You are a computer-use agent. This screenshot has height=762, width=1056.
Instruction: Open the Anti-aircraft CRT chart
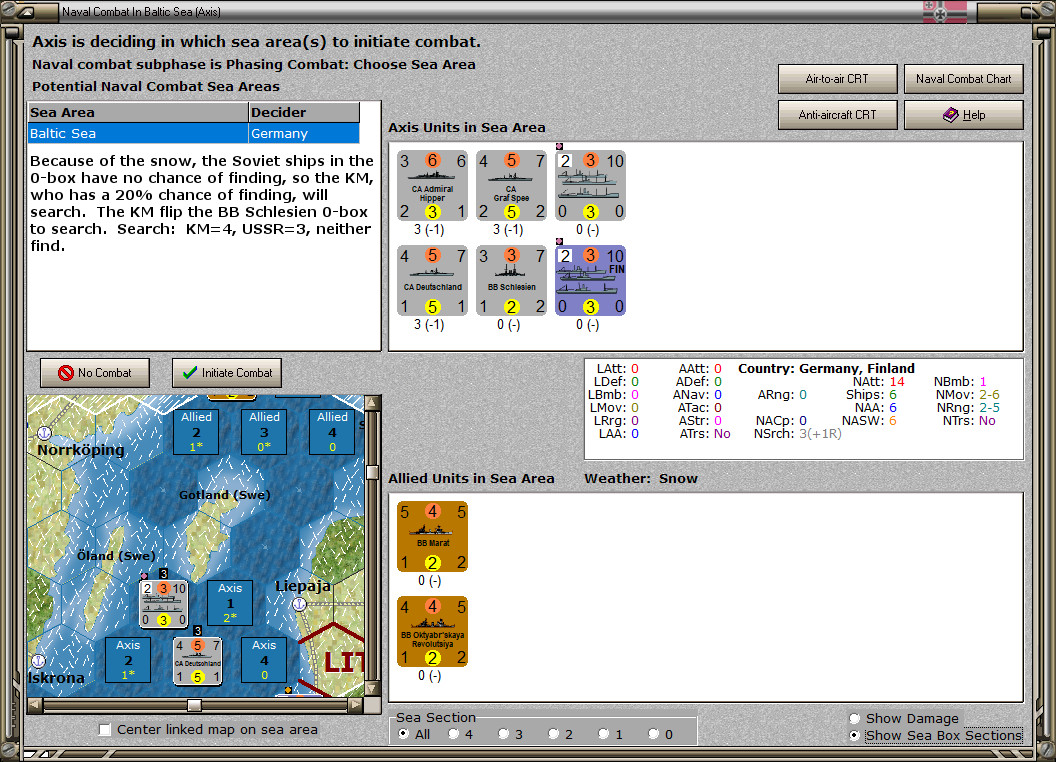point(837,115)
